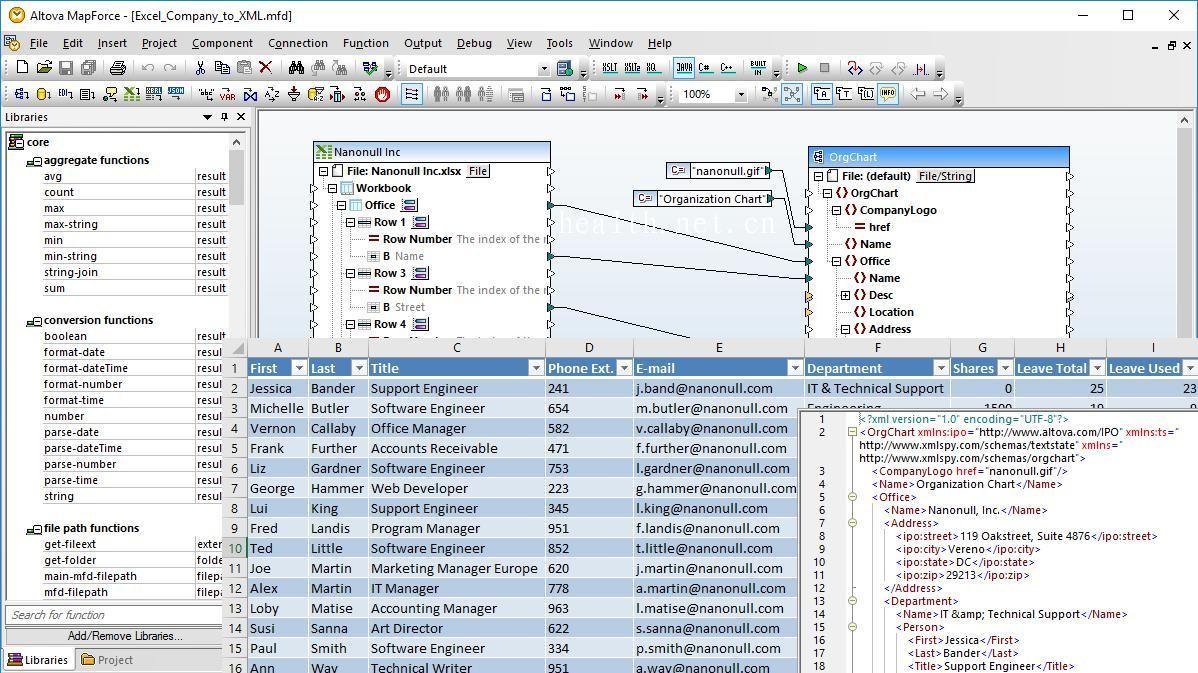Viewport: 1198px width, 673px height.
Task: Select the "Organization Chart" constant node
Action: [703, 199]
